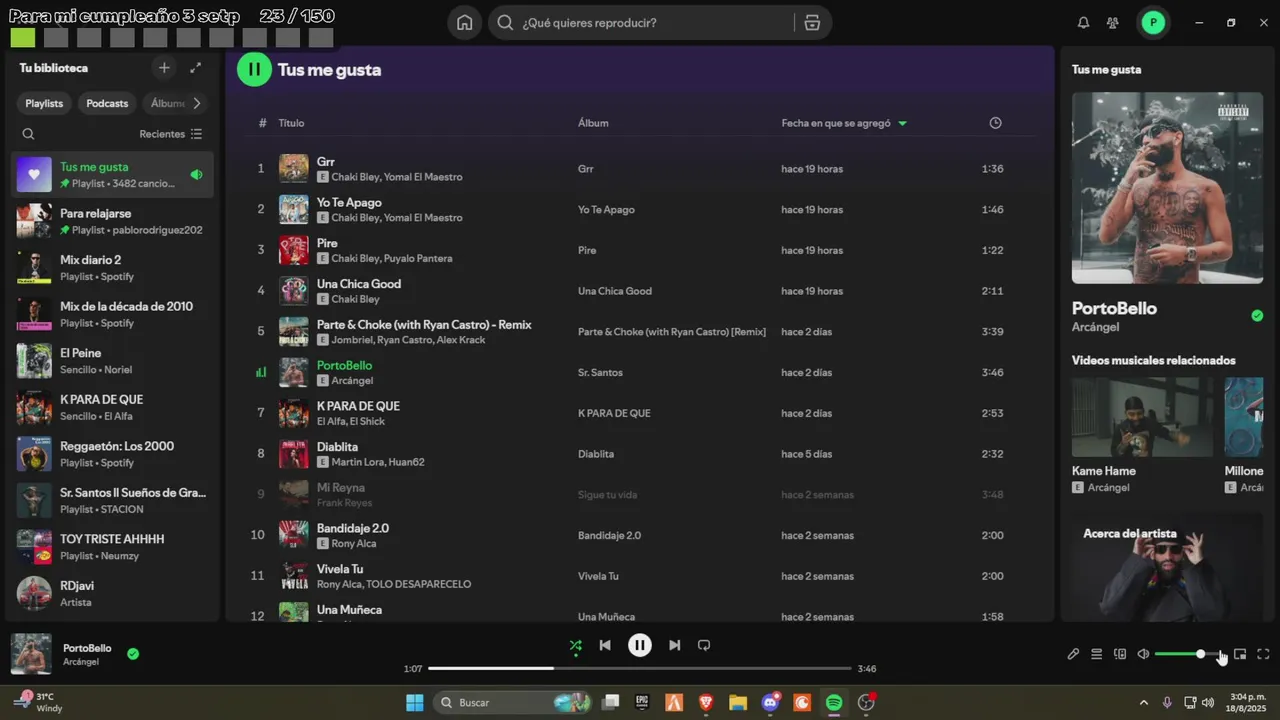Toggle saved check beside PortoBello in player bar
This screenshot has height=720, width=1280.
[133, 654]
